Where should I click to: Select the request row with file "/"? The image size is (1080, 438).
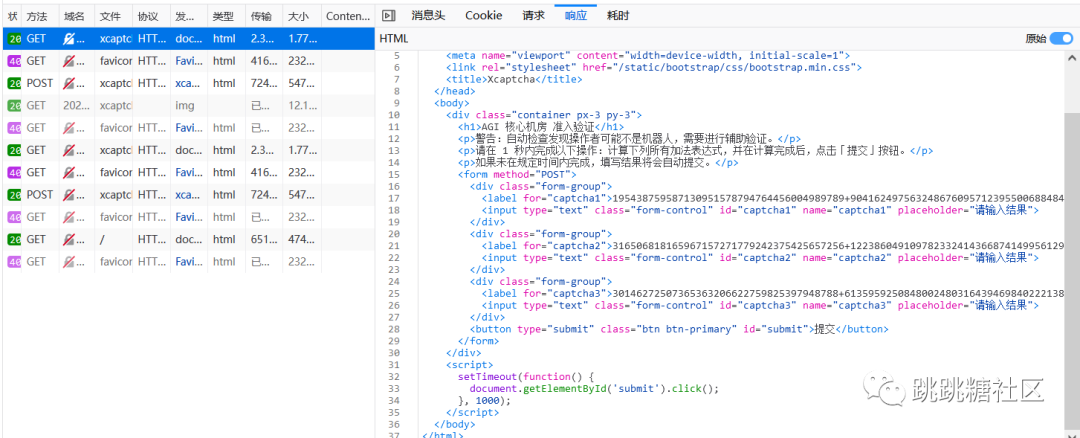(189, 240)
